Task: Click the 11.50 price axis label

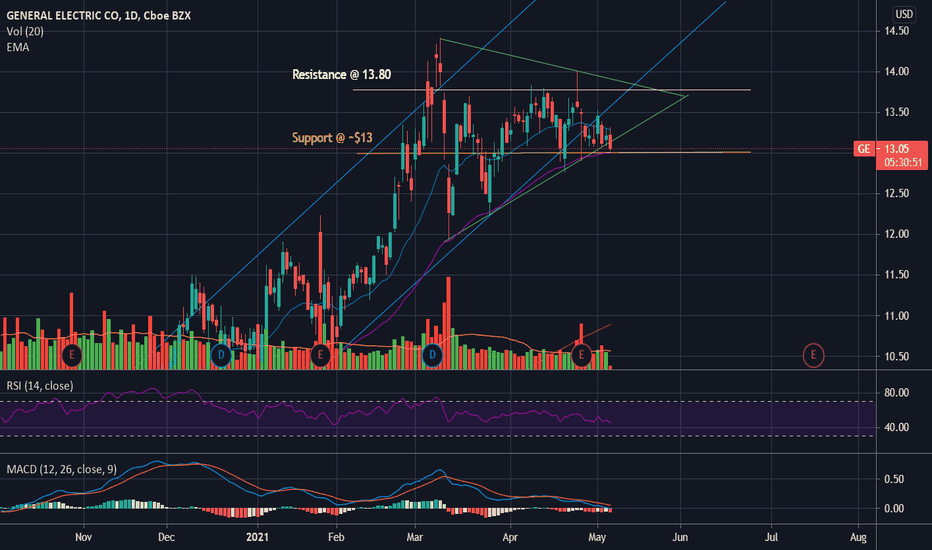Action: [x=896, y=275]
